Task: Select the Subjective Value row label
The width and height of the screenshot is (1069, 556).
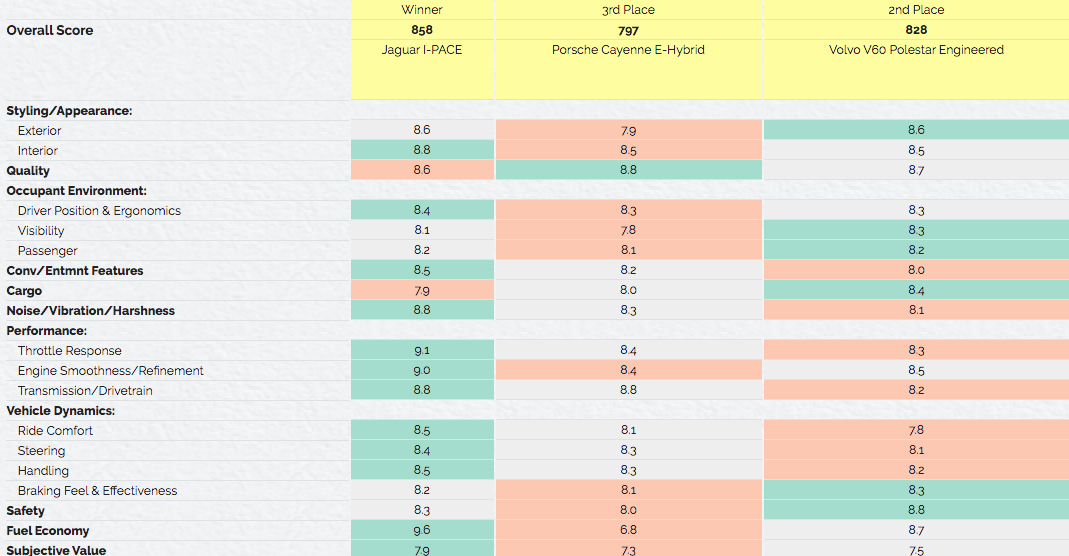Action: coord(56,550)
